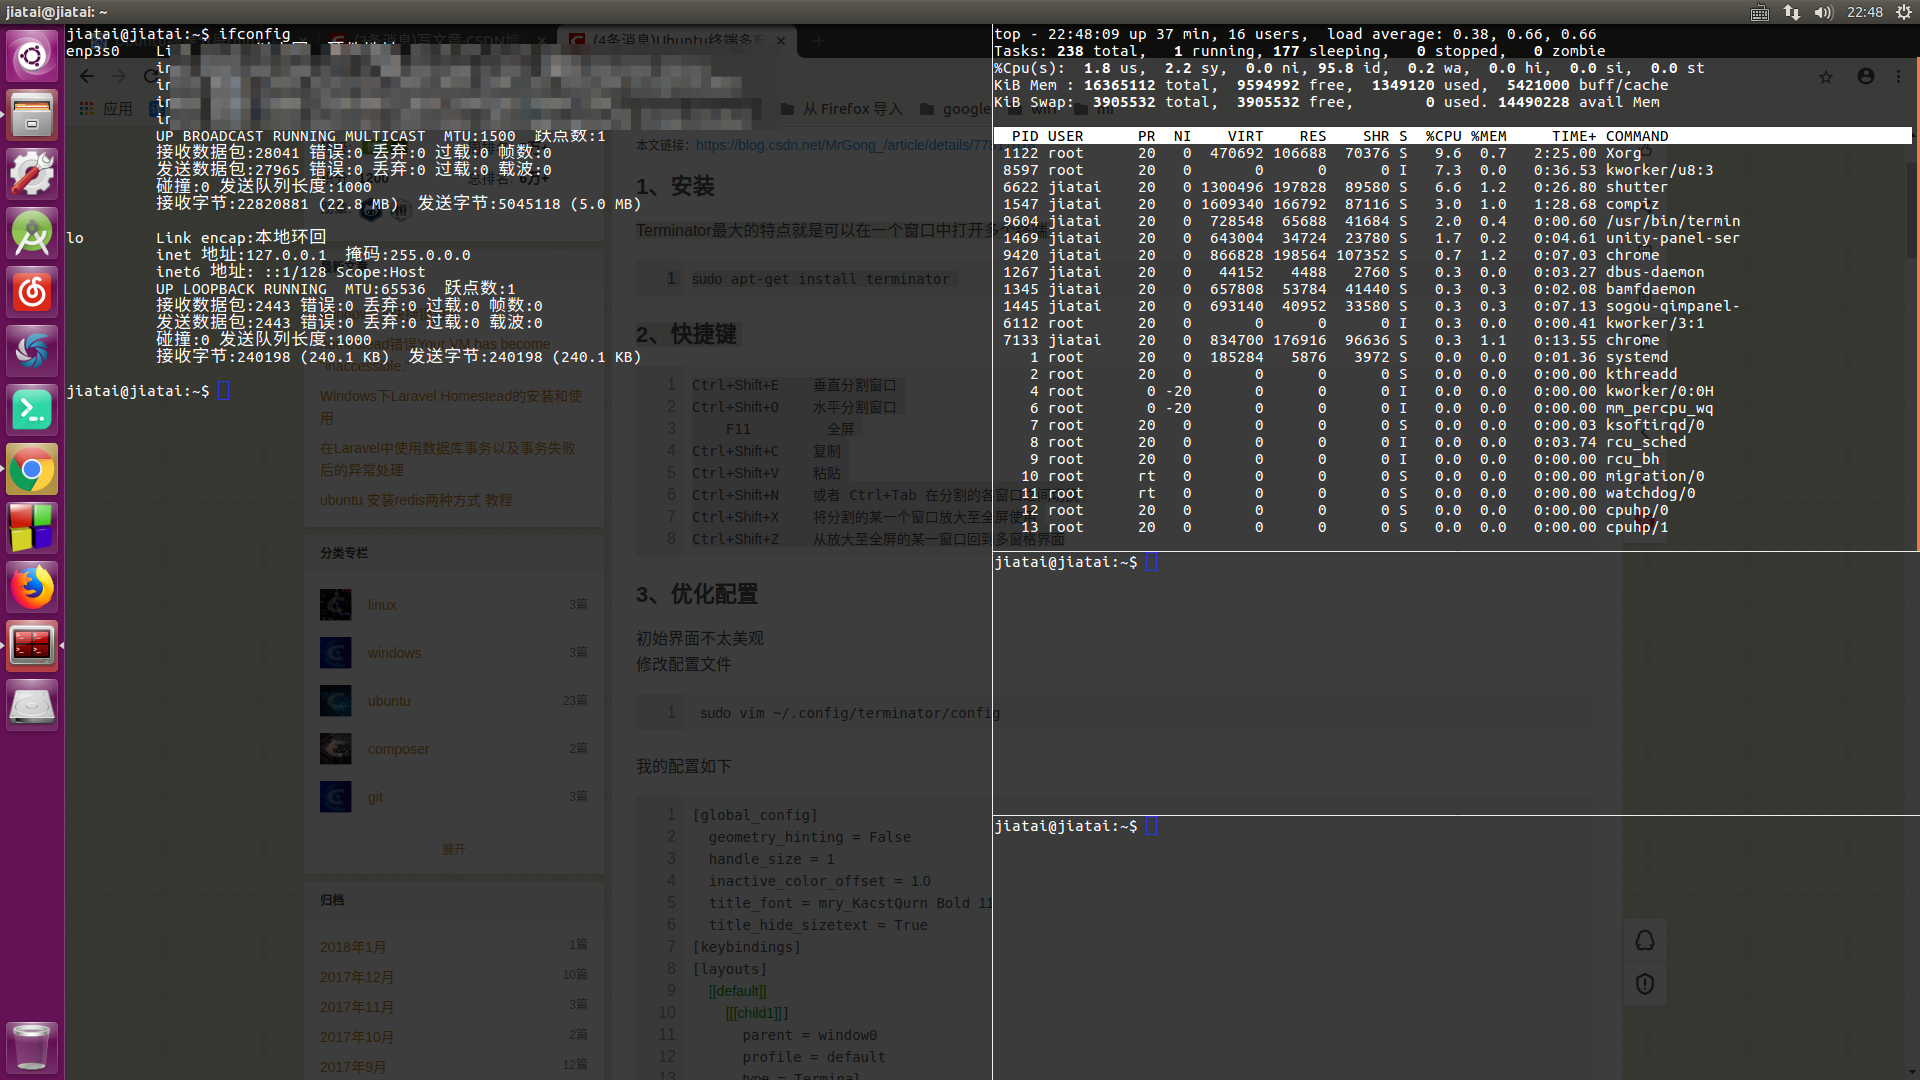Open the Trash in launcher
The height and width of the screenshot is (1080, 1920).
pos(32,1046)
